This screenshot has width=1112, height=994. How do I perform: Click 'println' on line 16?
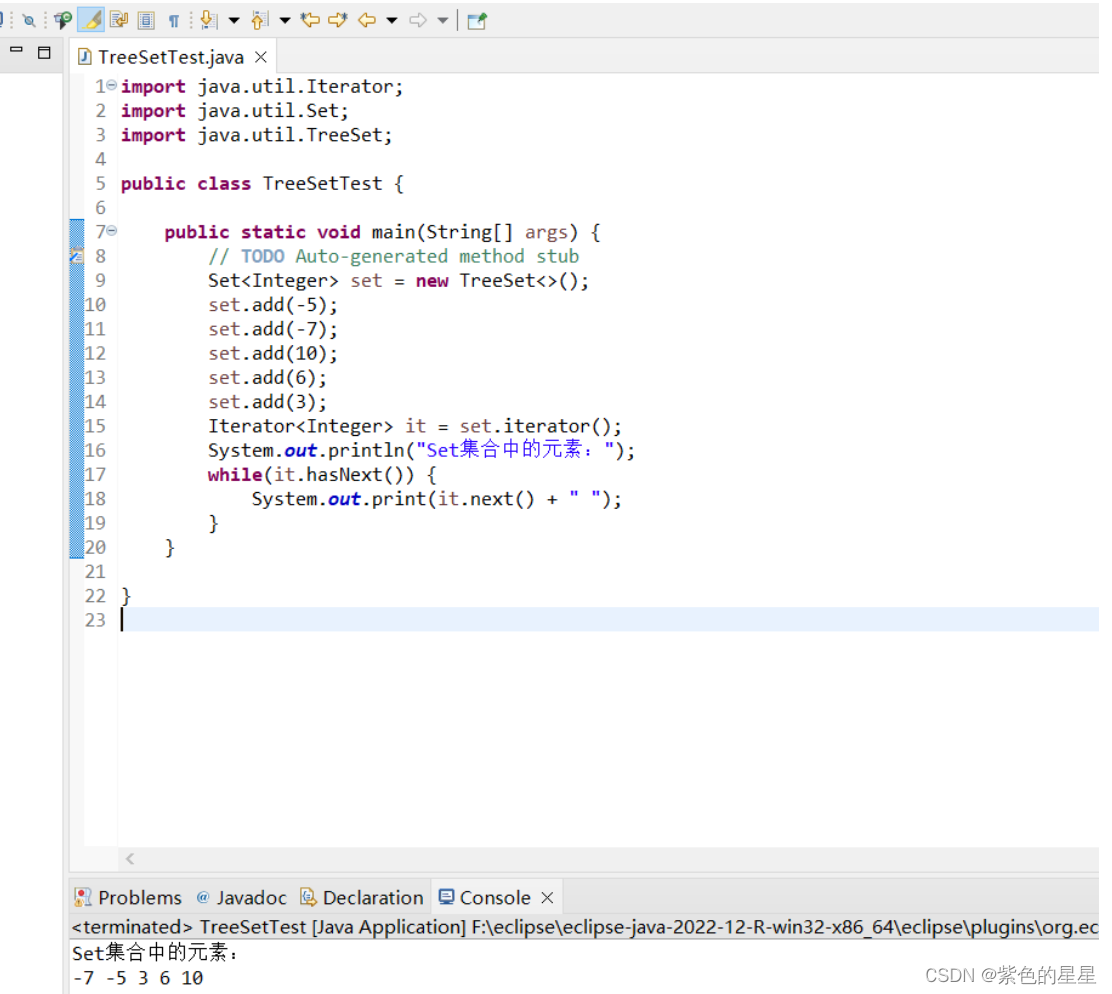tap(366, 450)
